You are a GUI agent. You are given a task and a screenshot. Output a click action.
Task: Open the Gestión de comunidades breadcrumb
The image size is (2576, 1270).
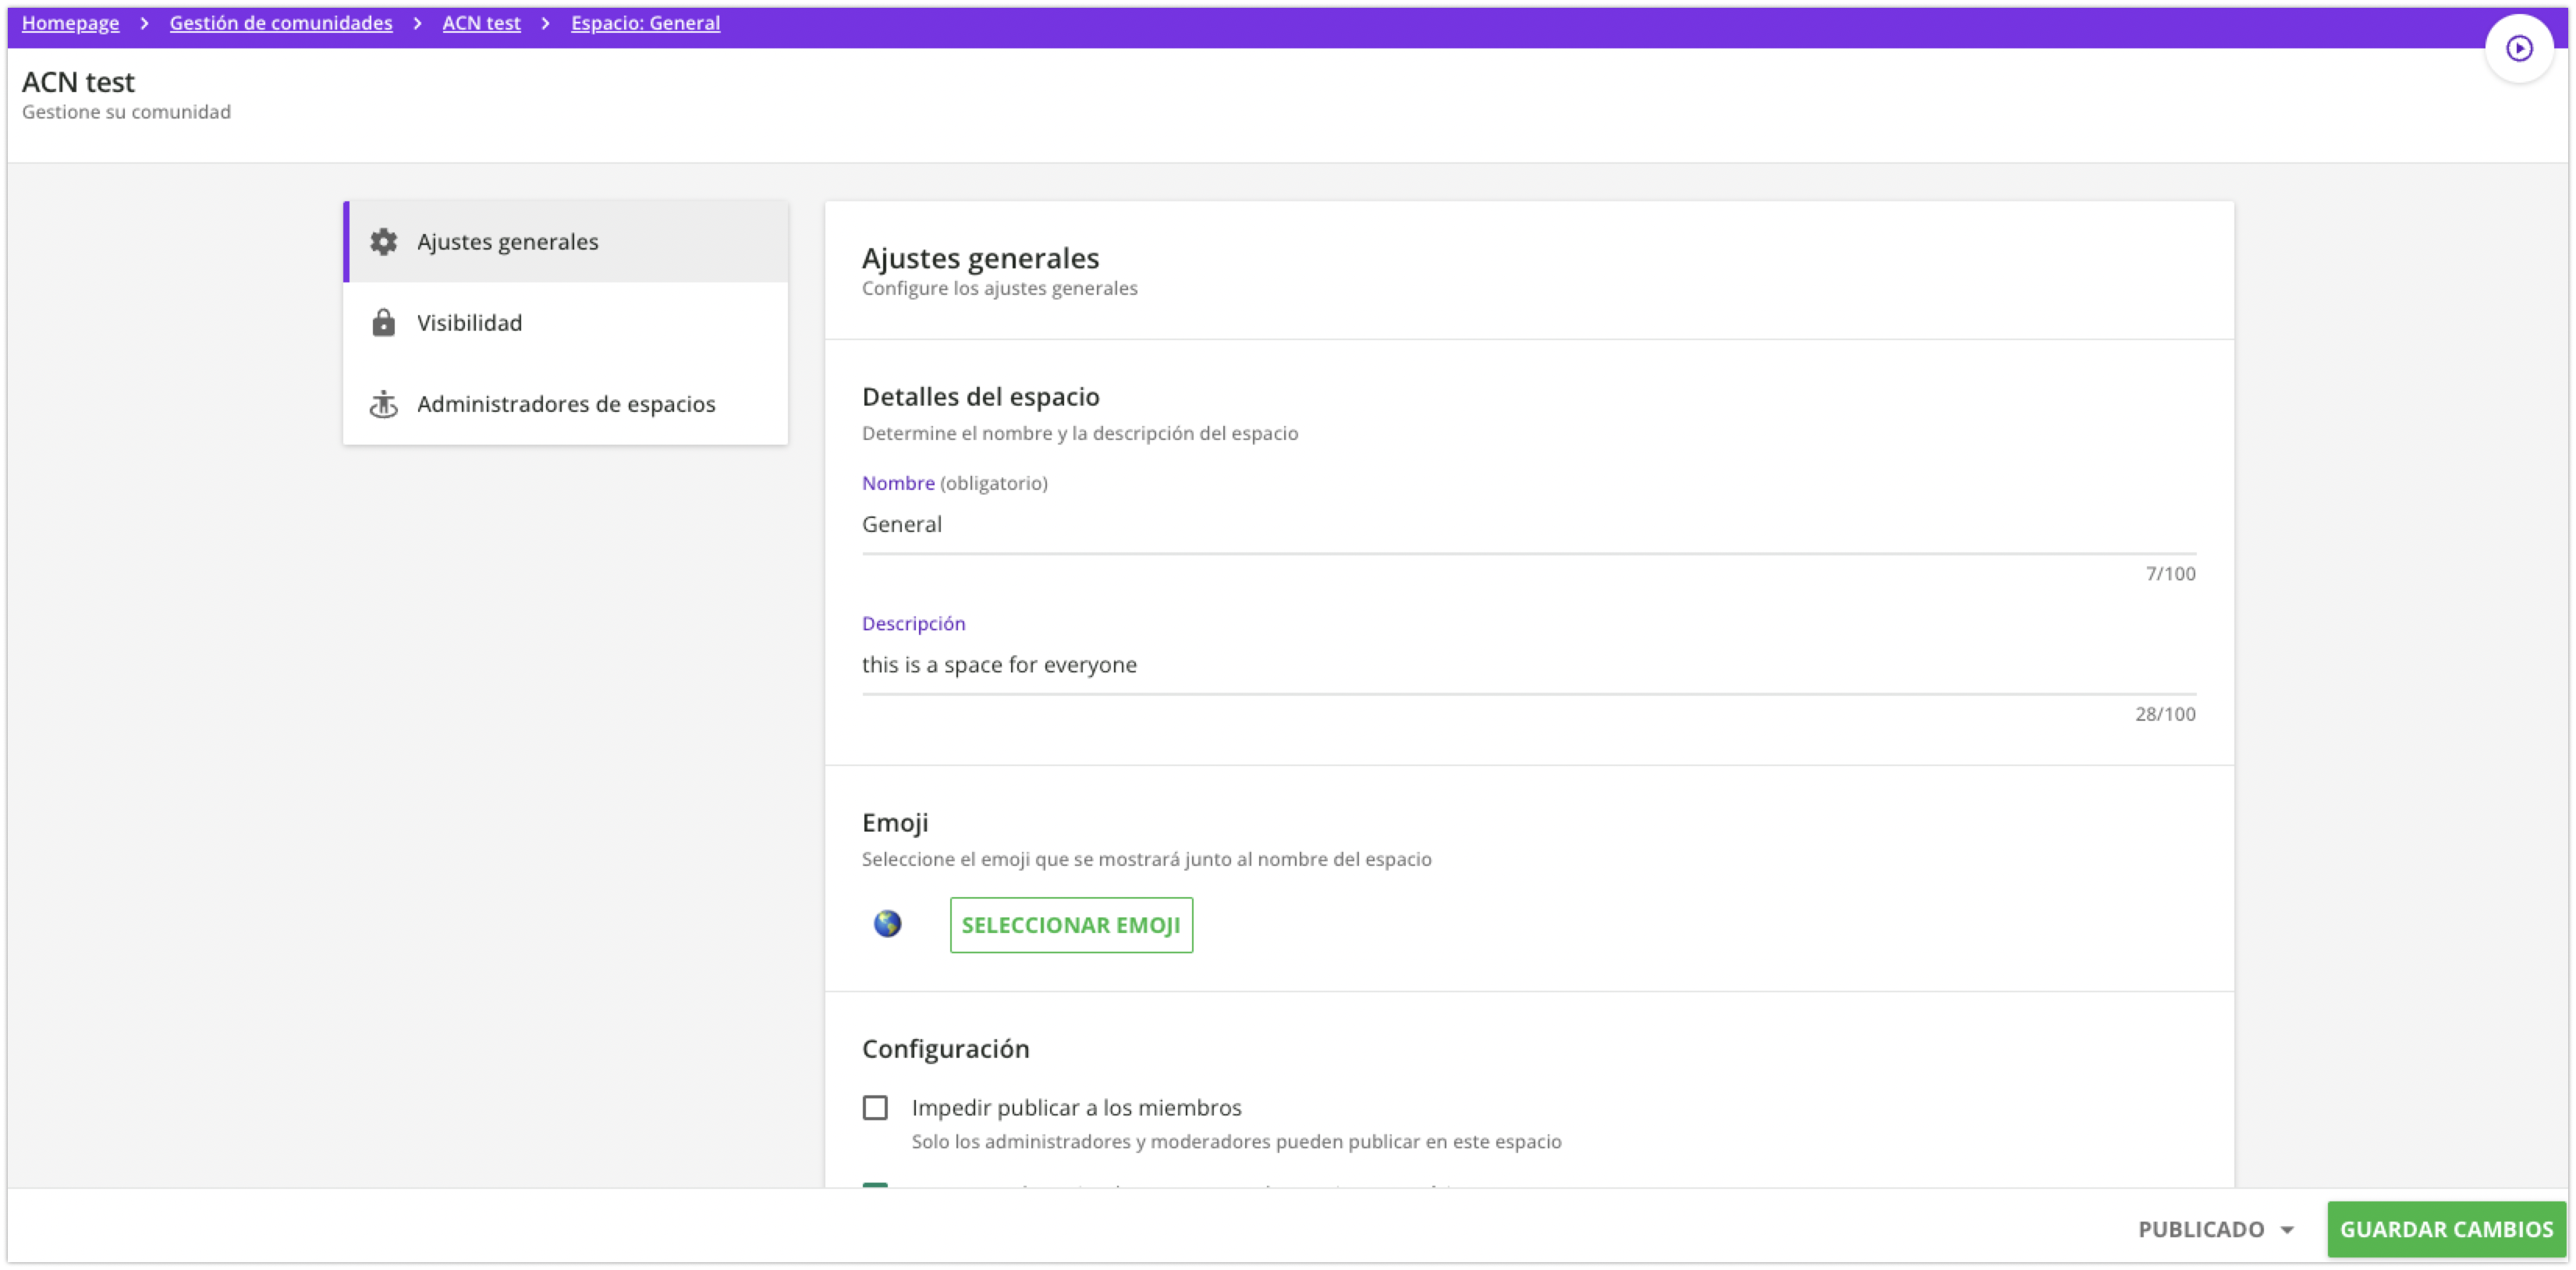click(281, 23)
